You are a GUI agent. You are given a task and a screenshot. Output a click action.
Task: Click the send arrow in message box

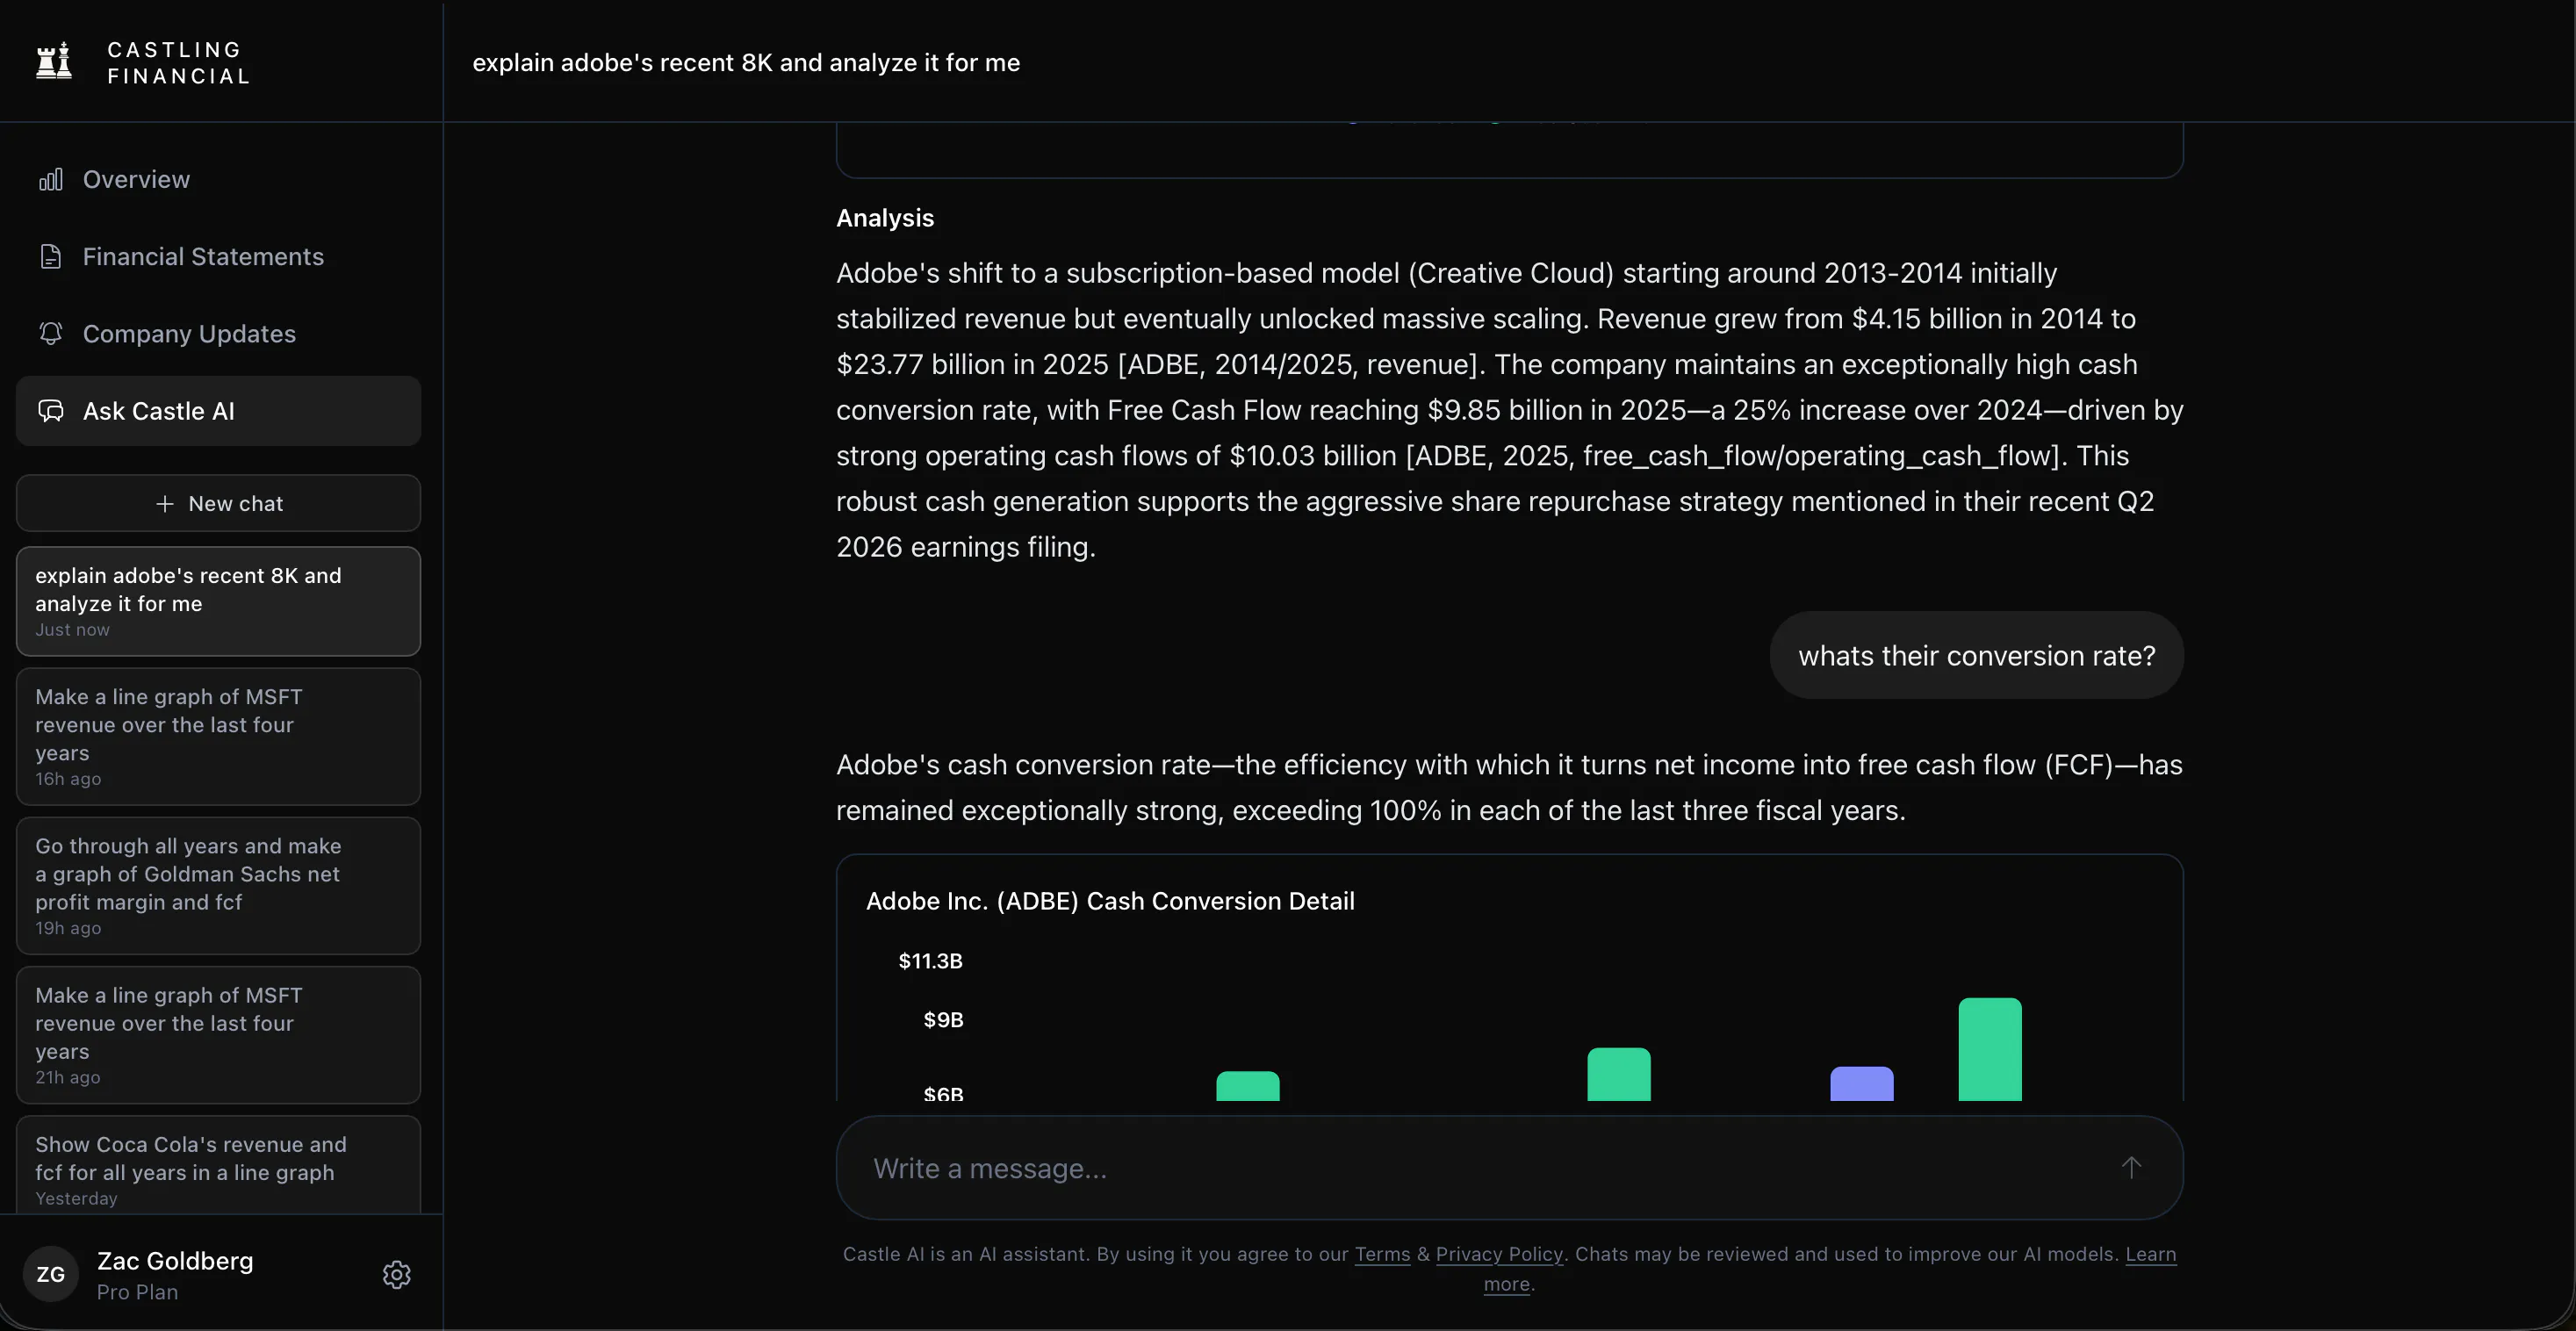pyautogui.click(x=2131, y=1167)
